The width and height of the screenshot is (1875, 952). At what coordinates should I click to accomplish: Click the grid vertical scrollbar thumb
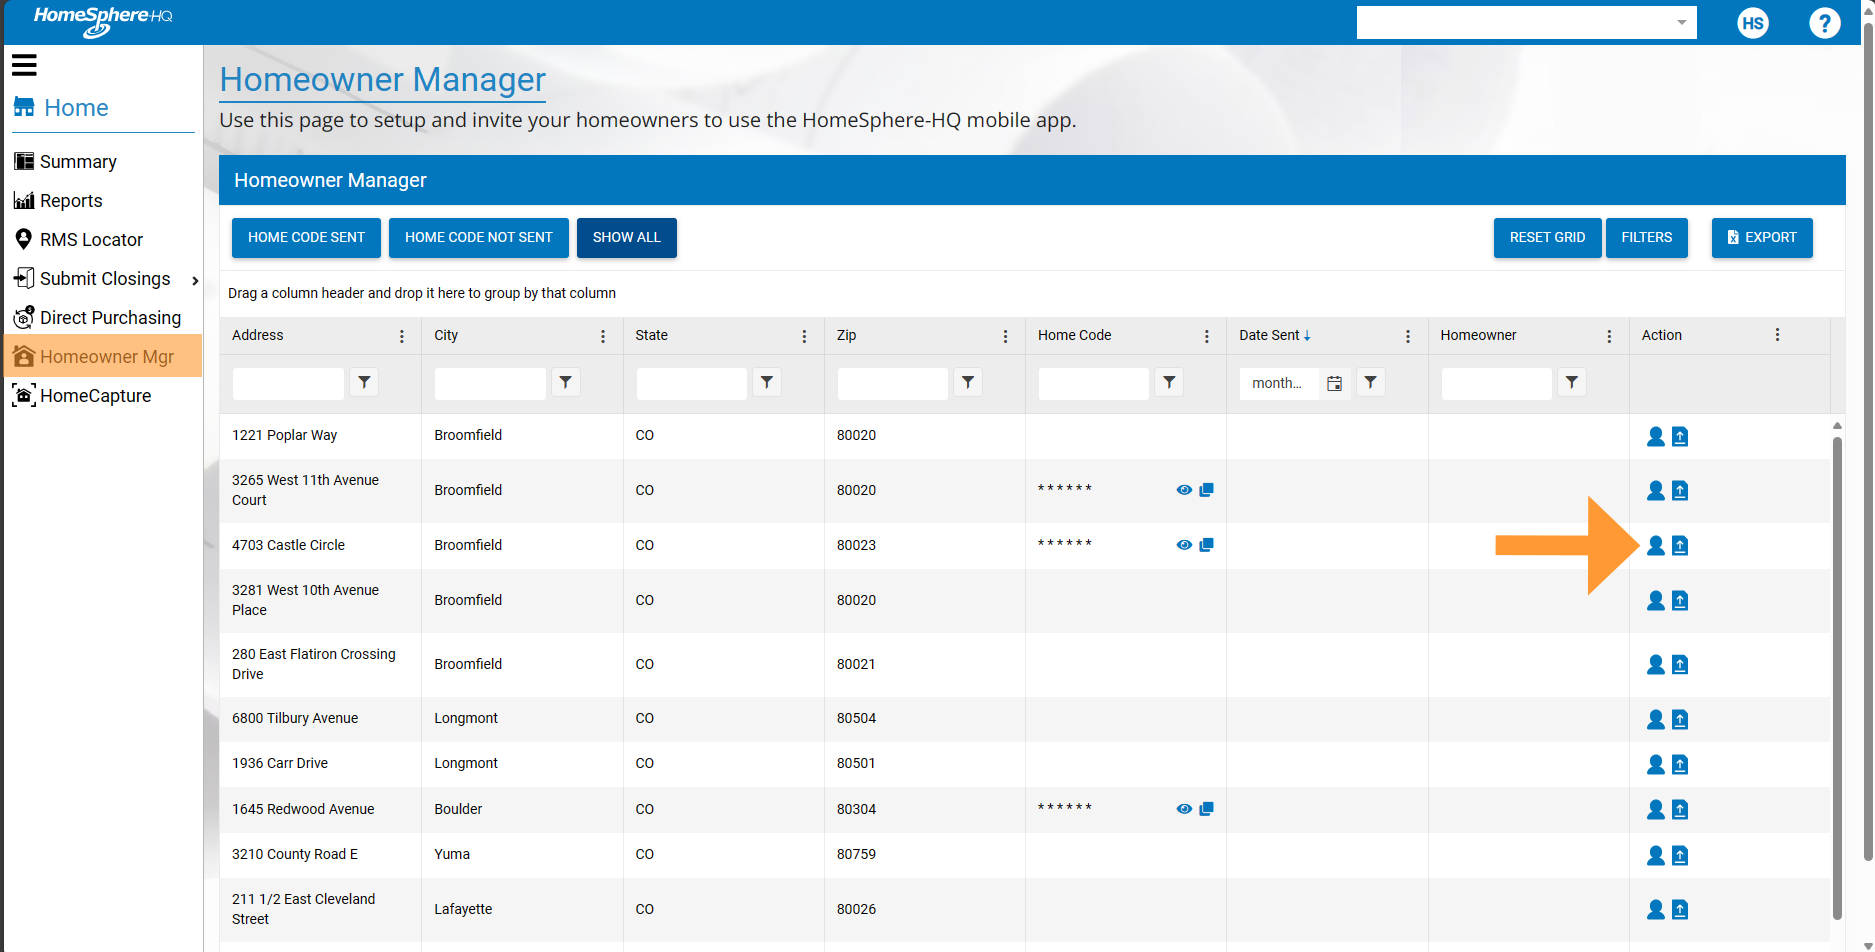click(x=1837, y=678)
